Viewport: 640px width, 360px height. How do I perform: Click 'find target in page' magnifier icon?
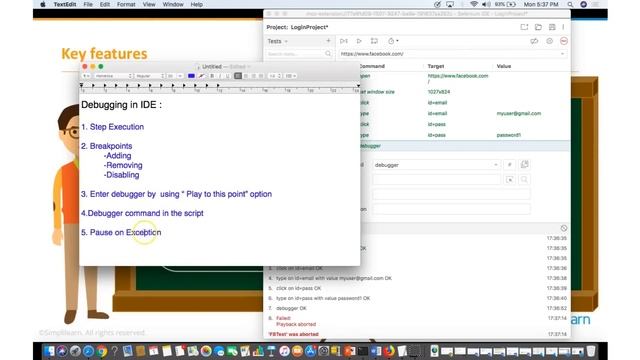(x=524, y=180)
